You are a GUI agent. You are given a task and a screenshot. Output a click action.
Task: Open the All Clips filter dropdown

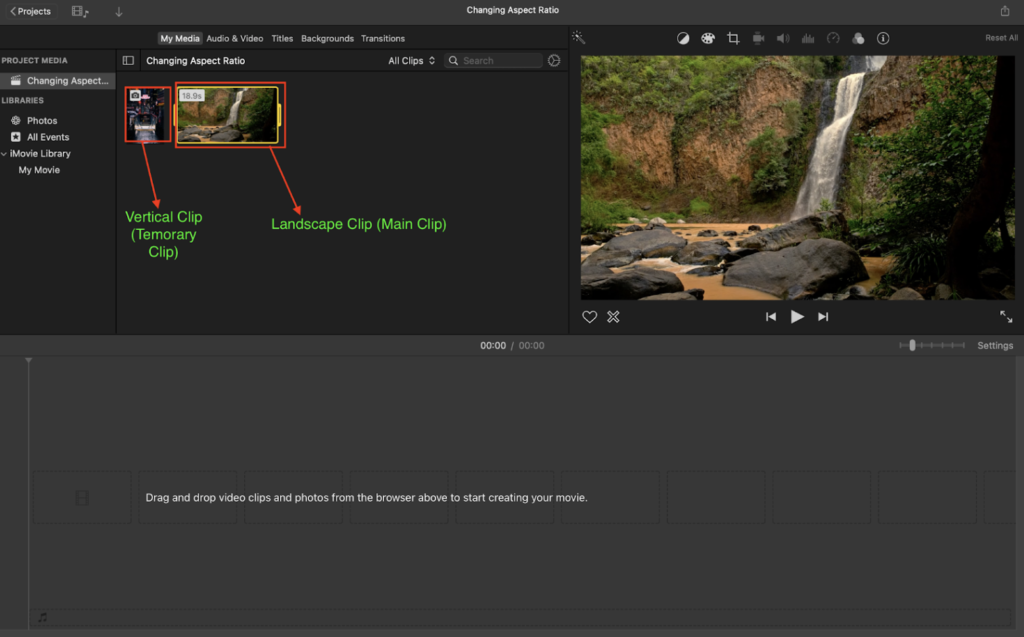[411, 61]
